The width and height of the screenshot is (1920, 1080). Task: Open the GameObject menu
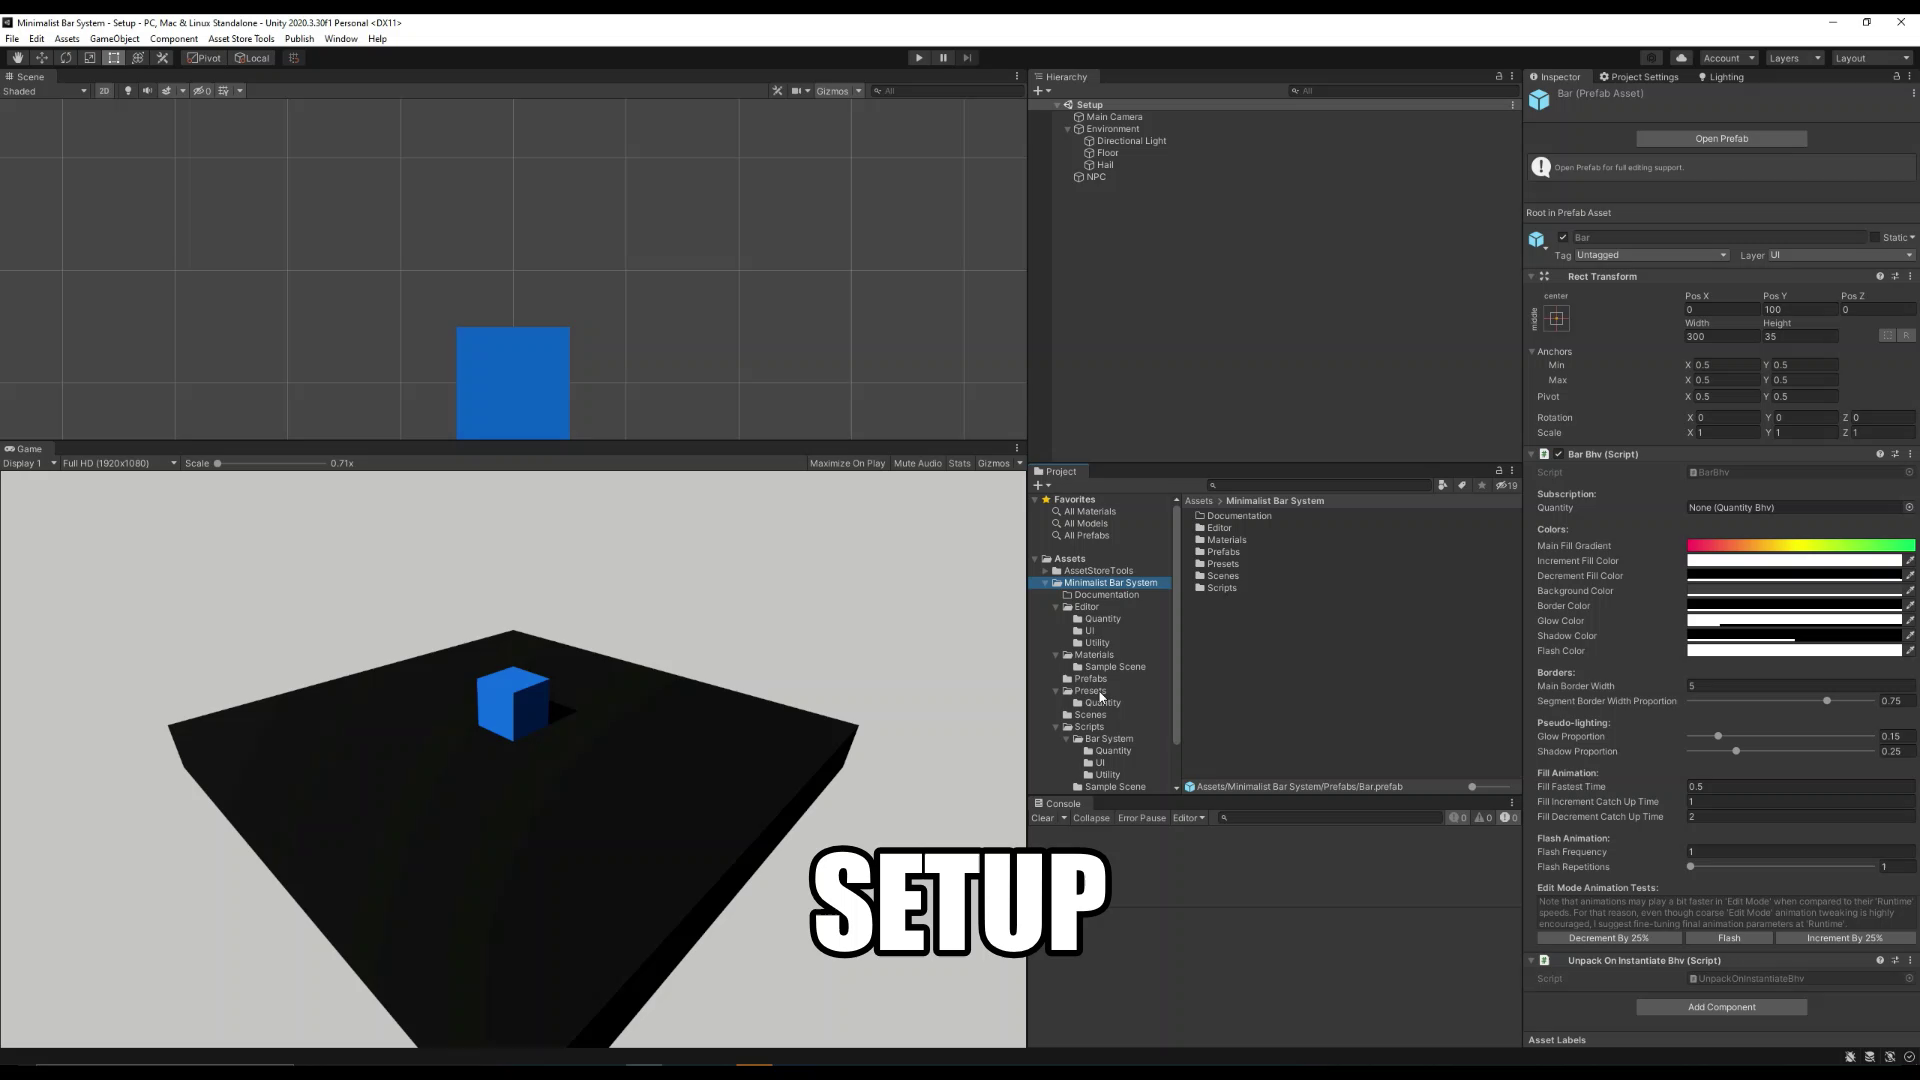tap(115, 38)
